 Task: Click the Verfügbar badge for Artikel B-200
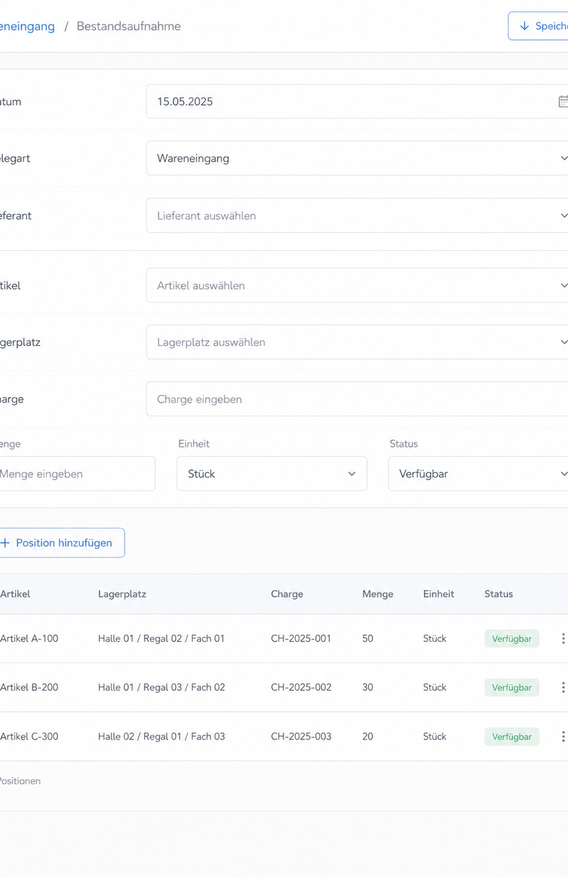point(512,687)
